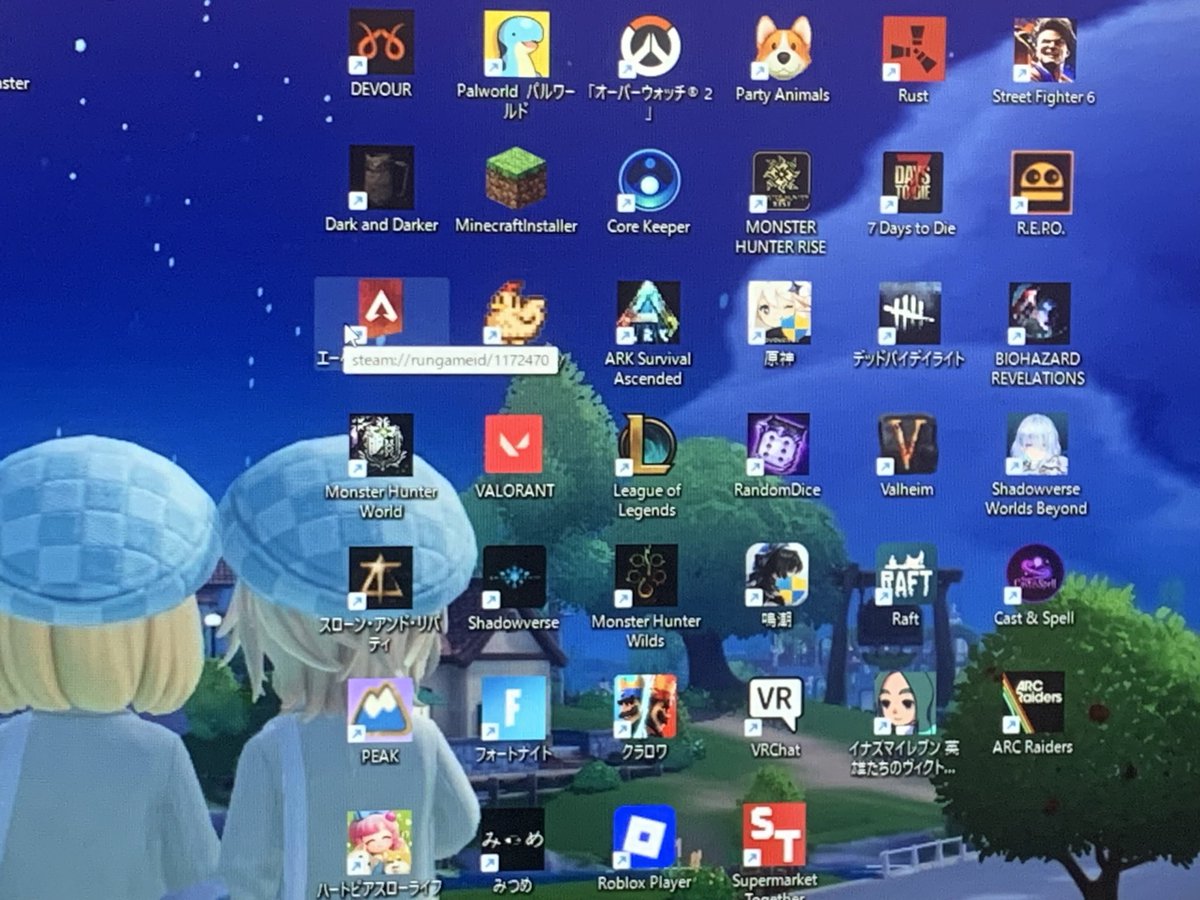1200x900 pixels.
Task: Open Shadowverse Worlds Beyond shortcut
Action: coord(1037,444)
